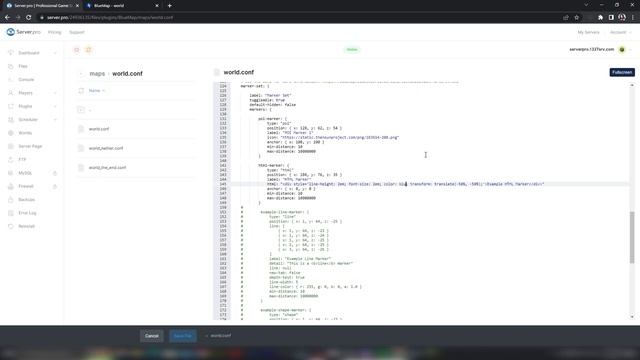This screenshot has height=360, width=640.
Task: Click the Firewall icon in sidebar
Action: click(11, 186)
